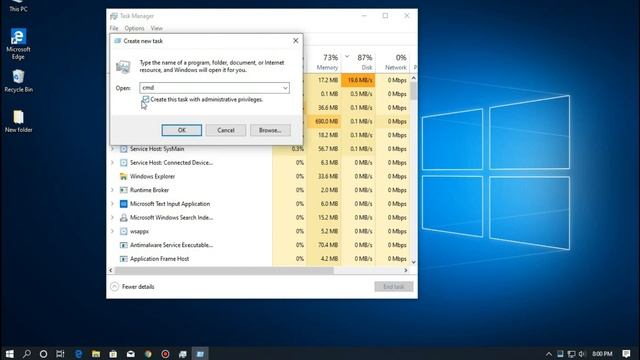Click the End task button

(x=393, y=287)
